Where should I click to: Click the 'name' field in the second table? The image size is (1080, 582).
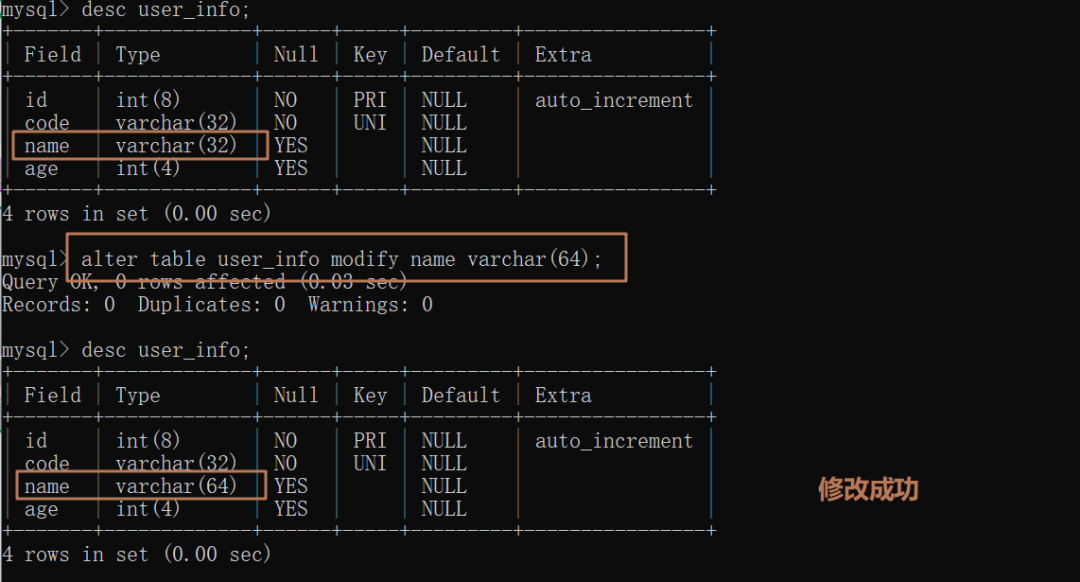tap(47, 486)
